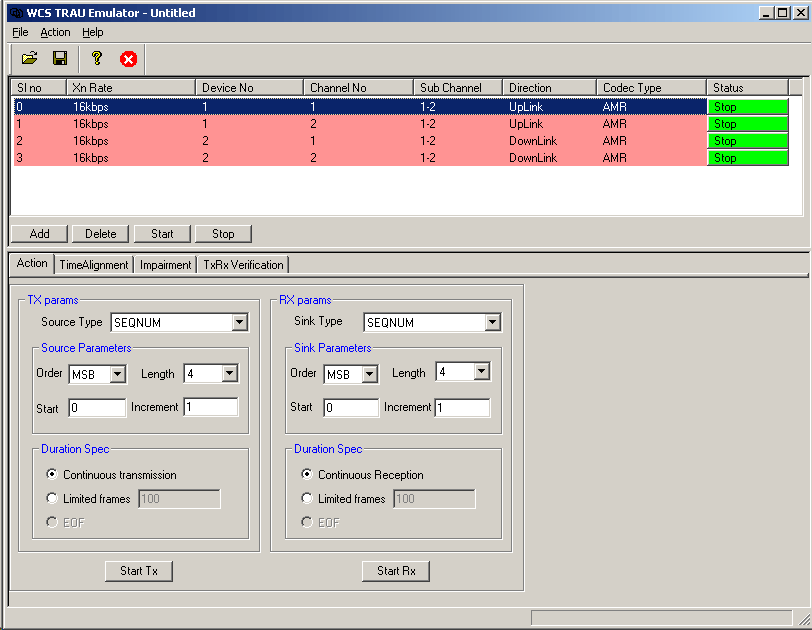This screenshot has width=812, height=630.
Task: Click the Sl no column header
Action: tap(39, 87)
